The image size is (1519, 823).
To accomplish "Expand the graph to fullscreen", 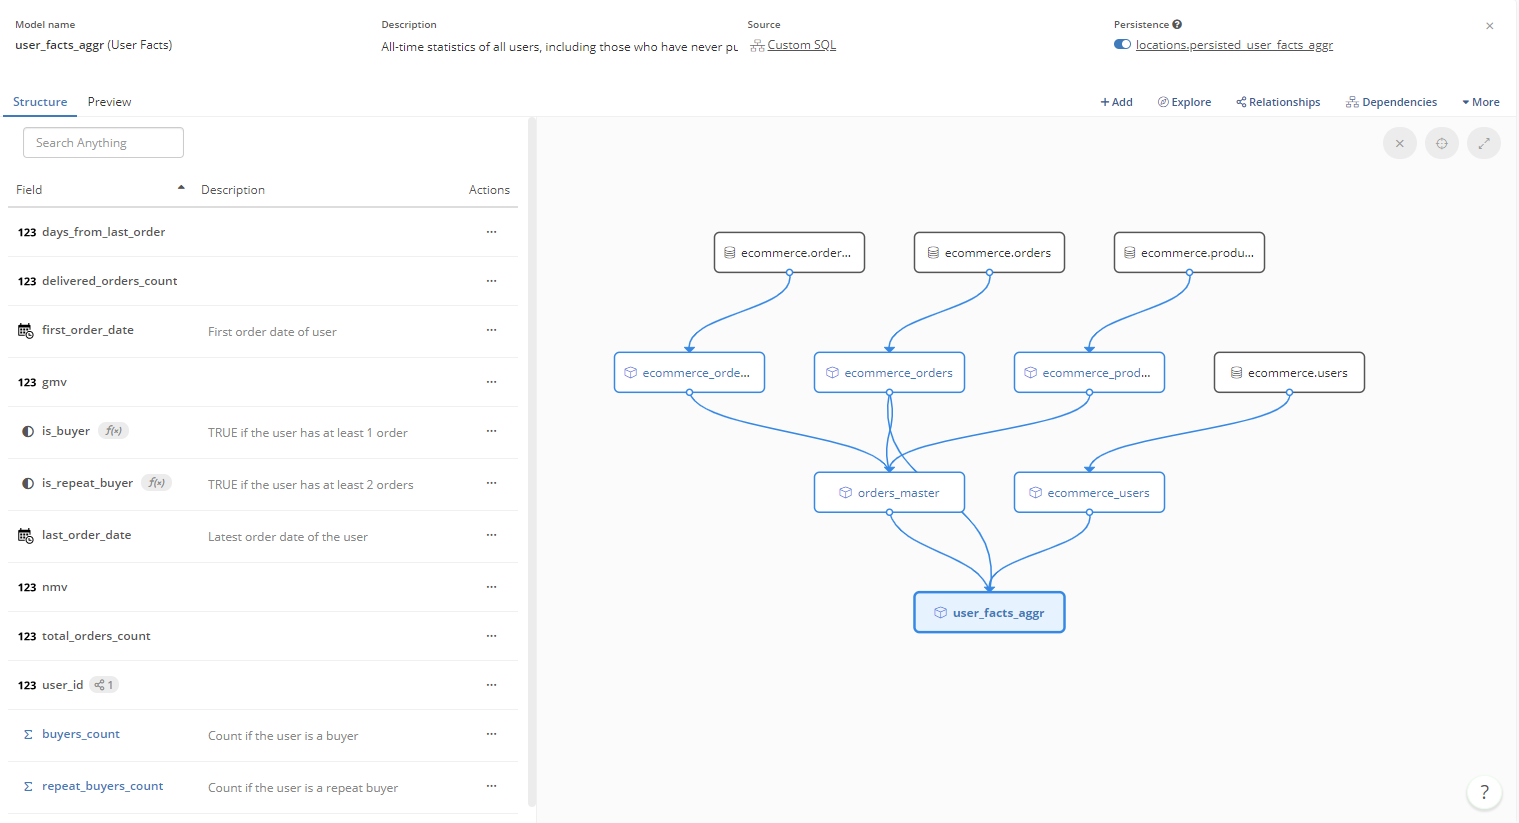I will tap(1483, 144).
